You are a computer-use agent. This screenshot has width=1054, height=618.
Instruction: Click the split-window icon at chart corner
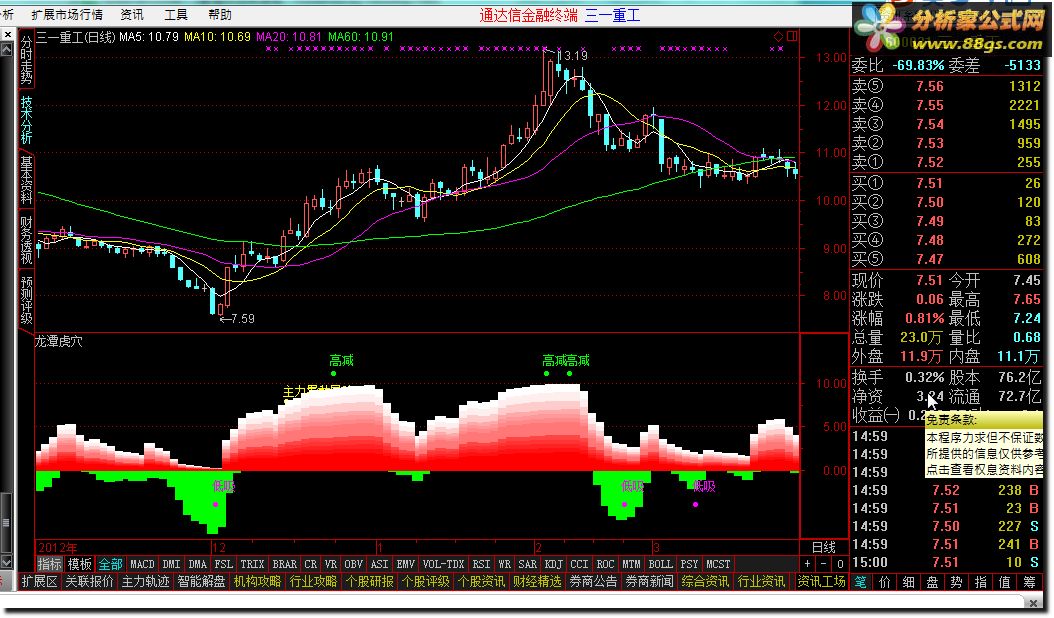793,36
